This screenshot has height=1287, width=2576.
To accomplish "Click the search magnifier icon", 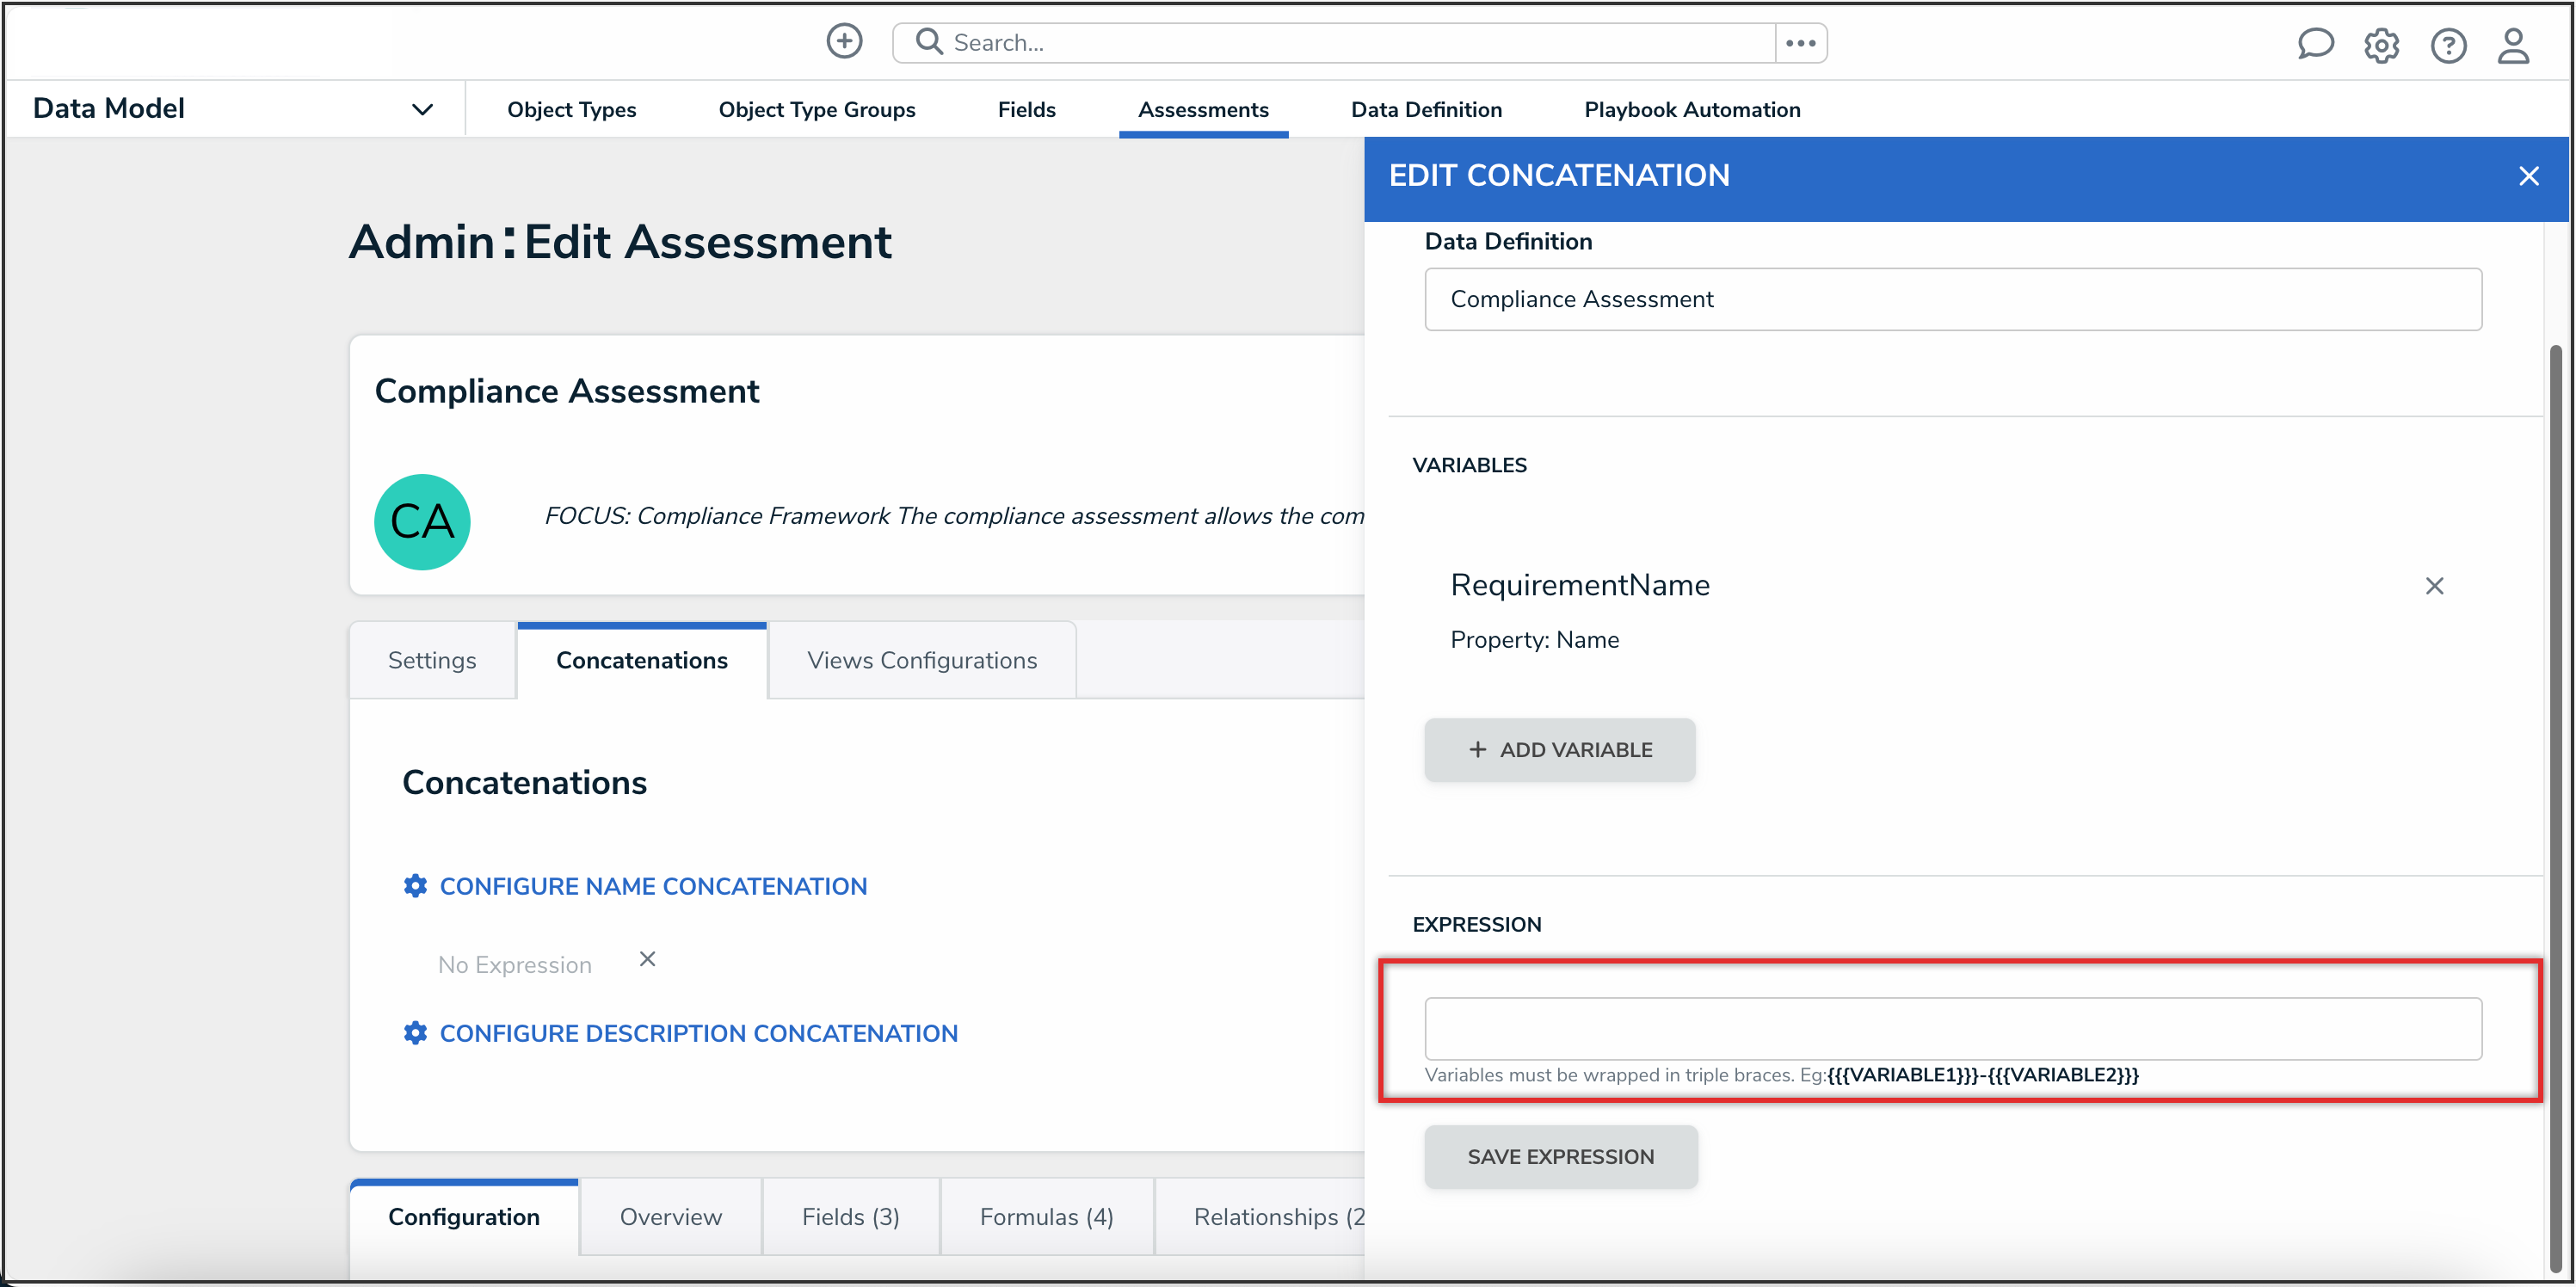I will point(929,42).
